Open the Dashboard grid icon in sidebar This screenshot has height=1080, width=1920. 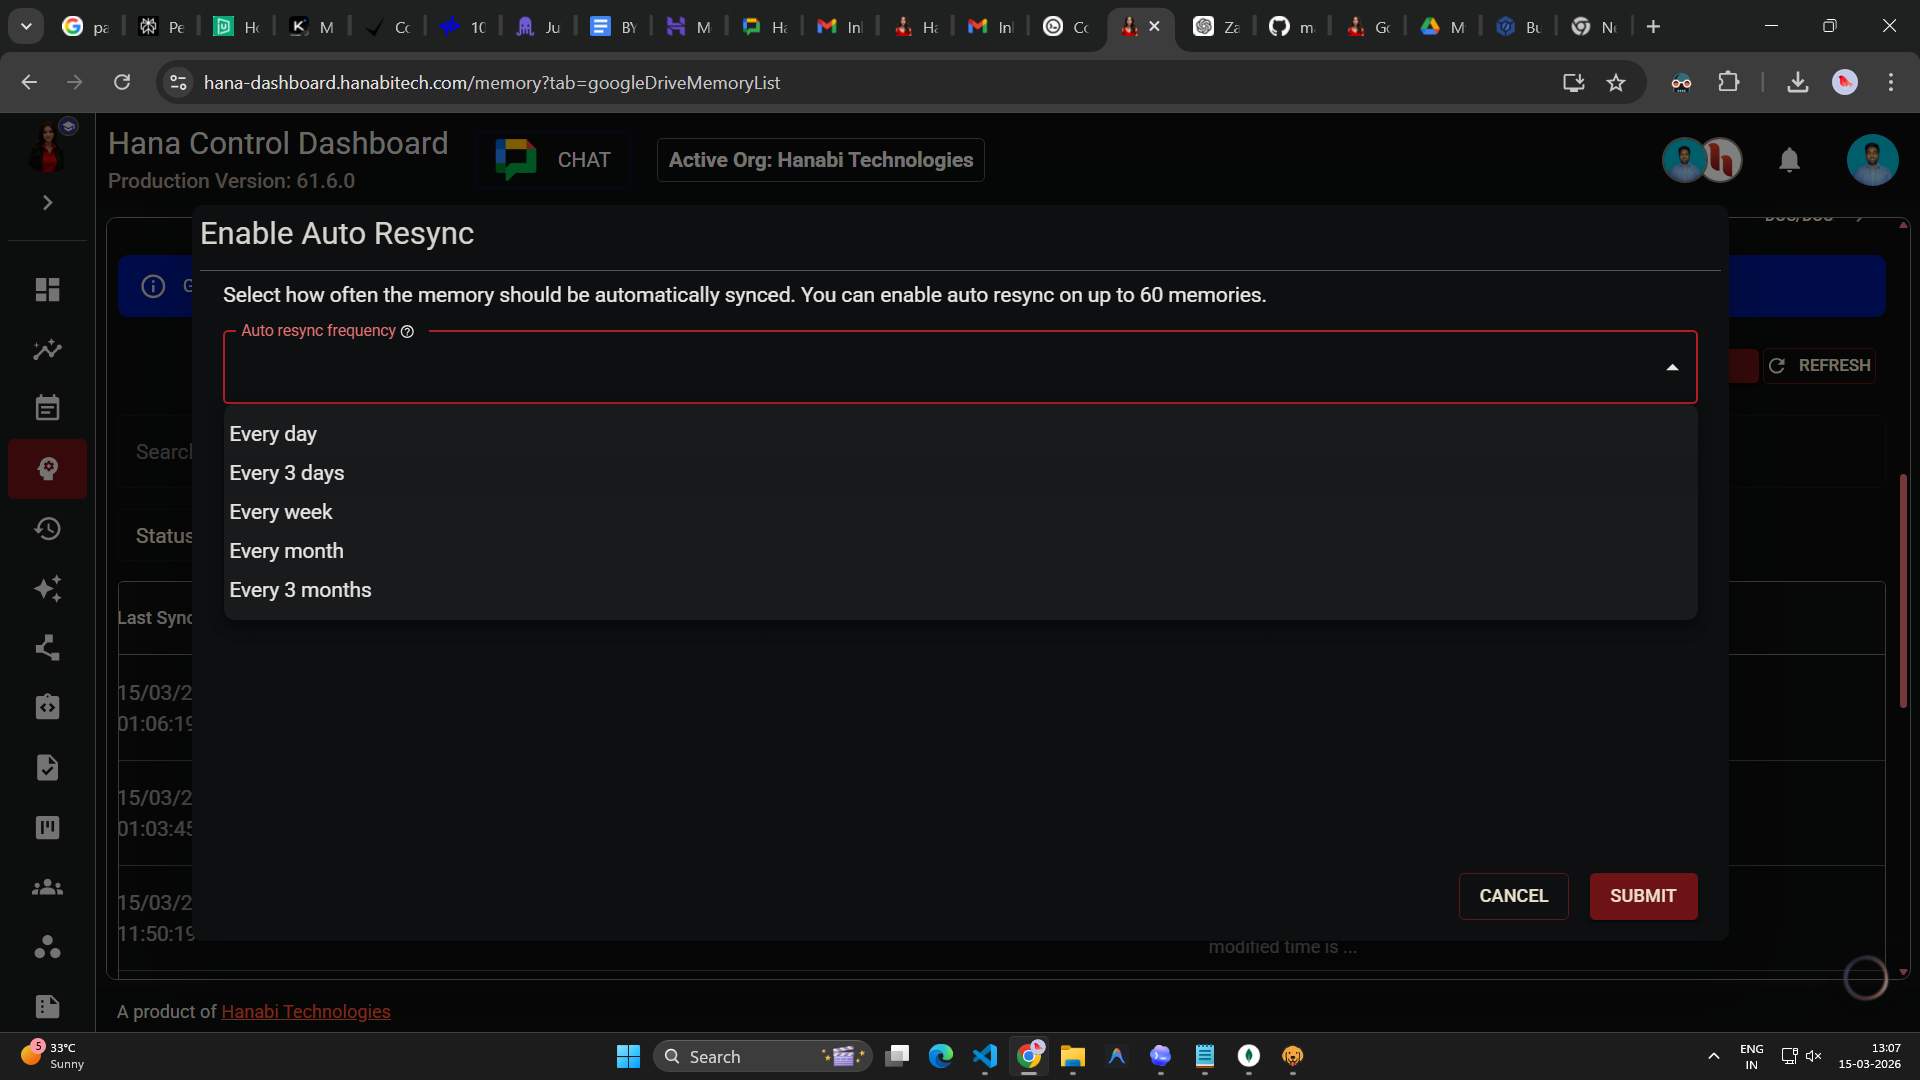[x=47, y=289]
